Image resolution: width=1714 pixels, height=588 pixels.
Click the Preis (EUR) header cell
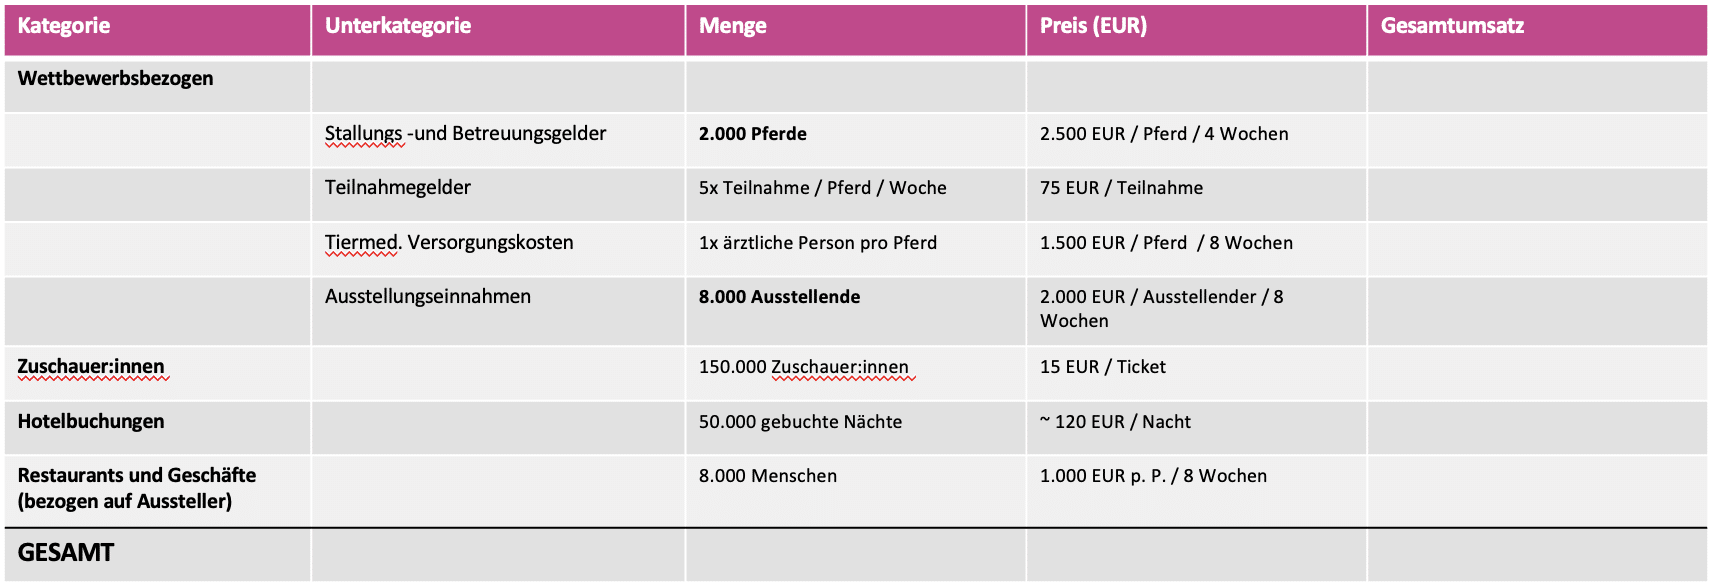[x=1196, y=30]
